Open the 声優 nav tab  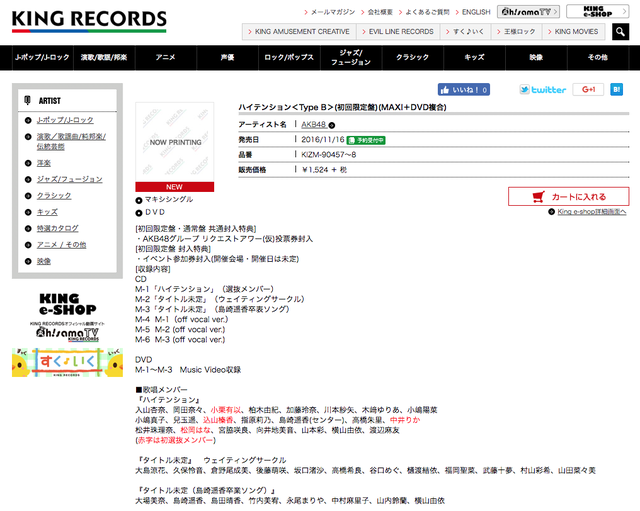(x=227, y=58)
